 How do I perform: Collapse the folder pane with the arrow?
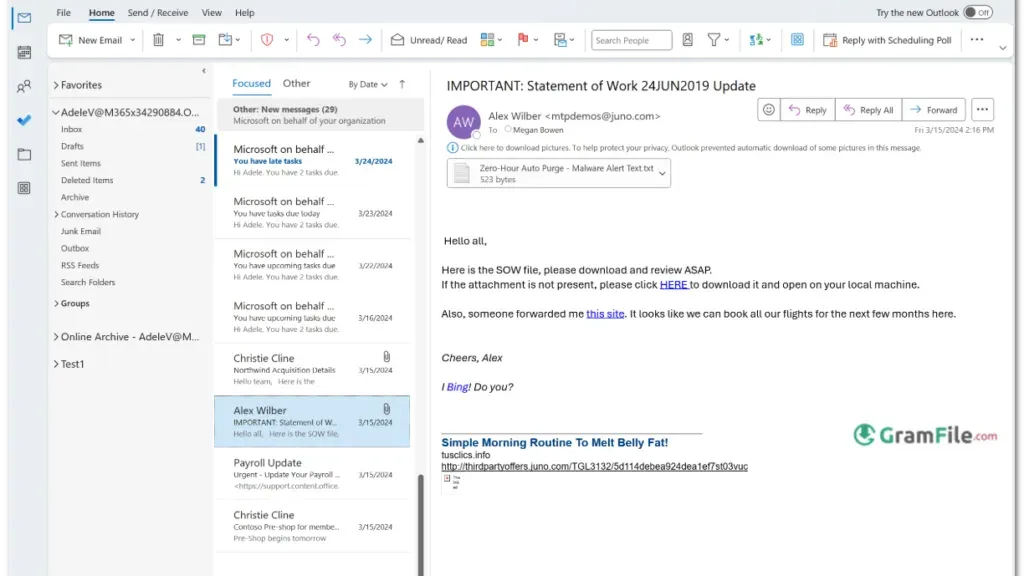204,71
